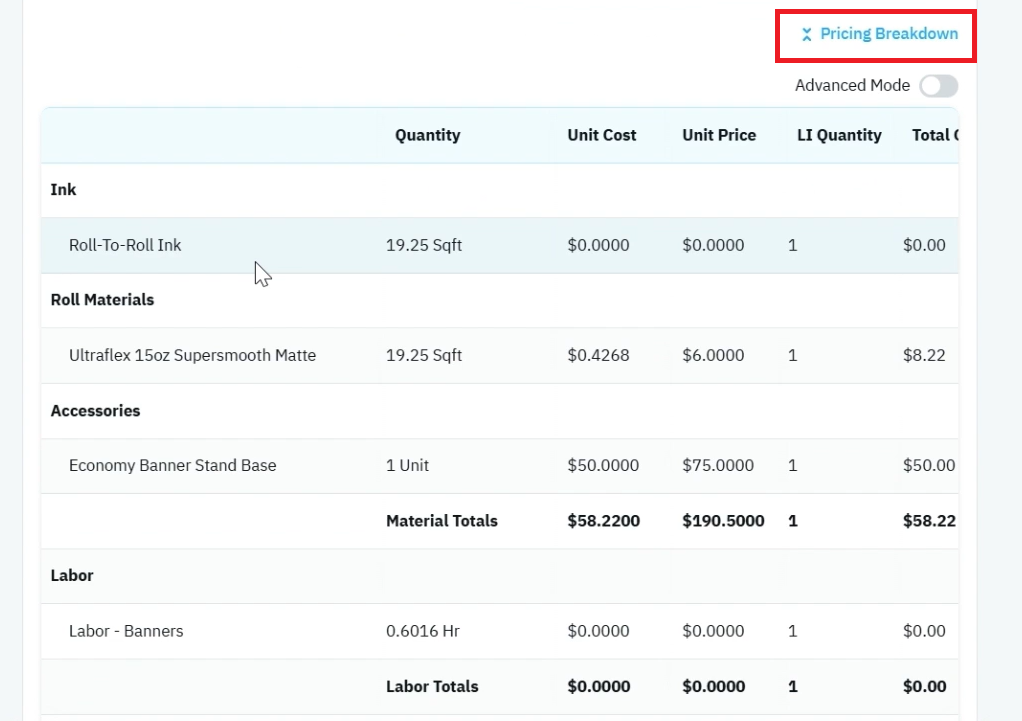Click the Labor Totals row label
The image size is (1022, 721).
(x=432, y=686)
